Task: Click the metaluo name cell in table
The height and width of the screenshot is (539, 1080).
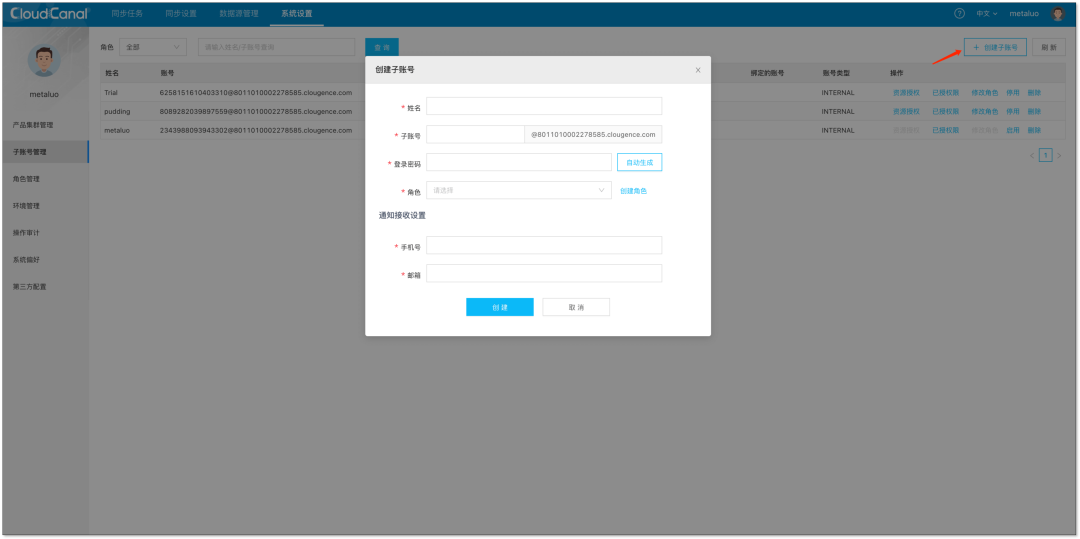Action: click(117, 130)
